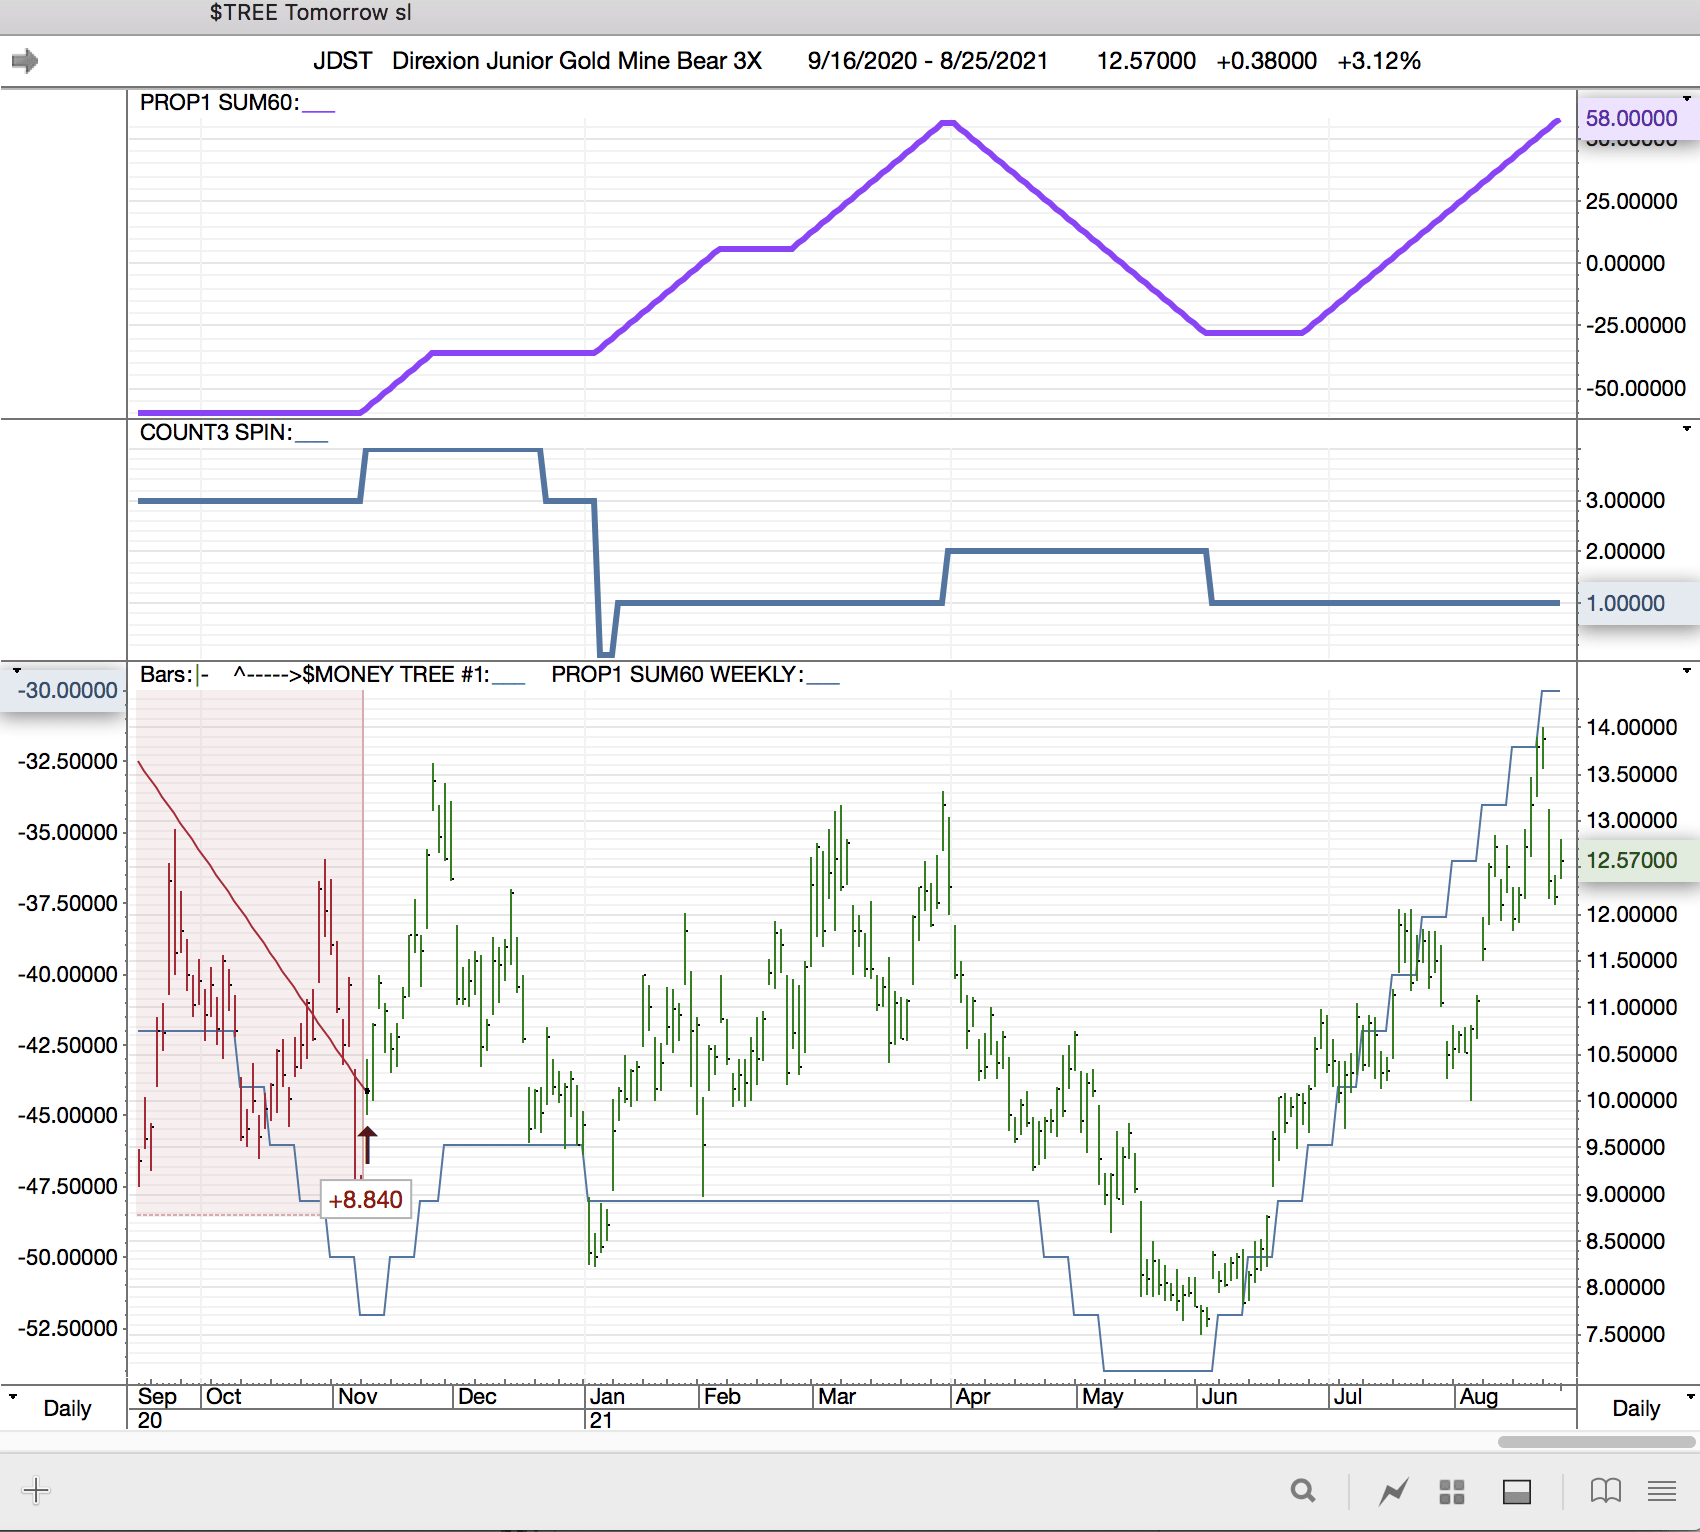Click the 14.00000 price axis value
The image size is (1700, 1532).
click(1632, 728)
